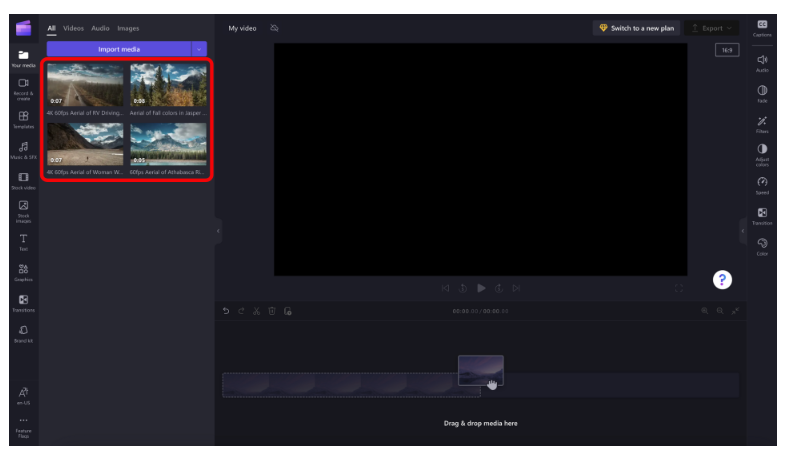Change the en-US language setting
This screenshot has height=463, width=802.
pos(24,396)
